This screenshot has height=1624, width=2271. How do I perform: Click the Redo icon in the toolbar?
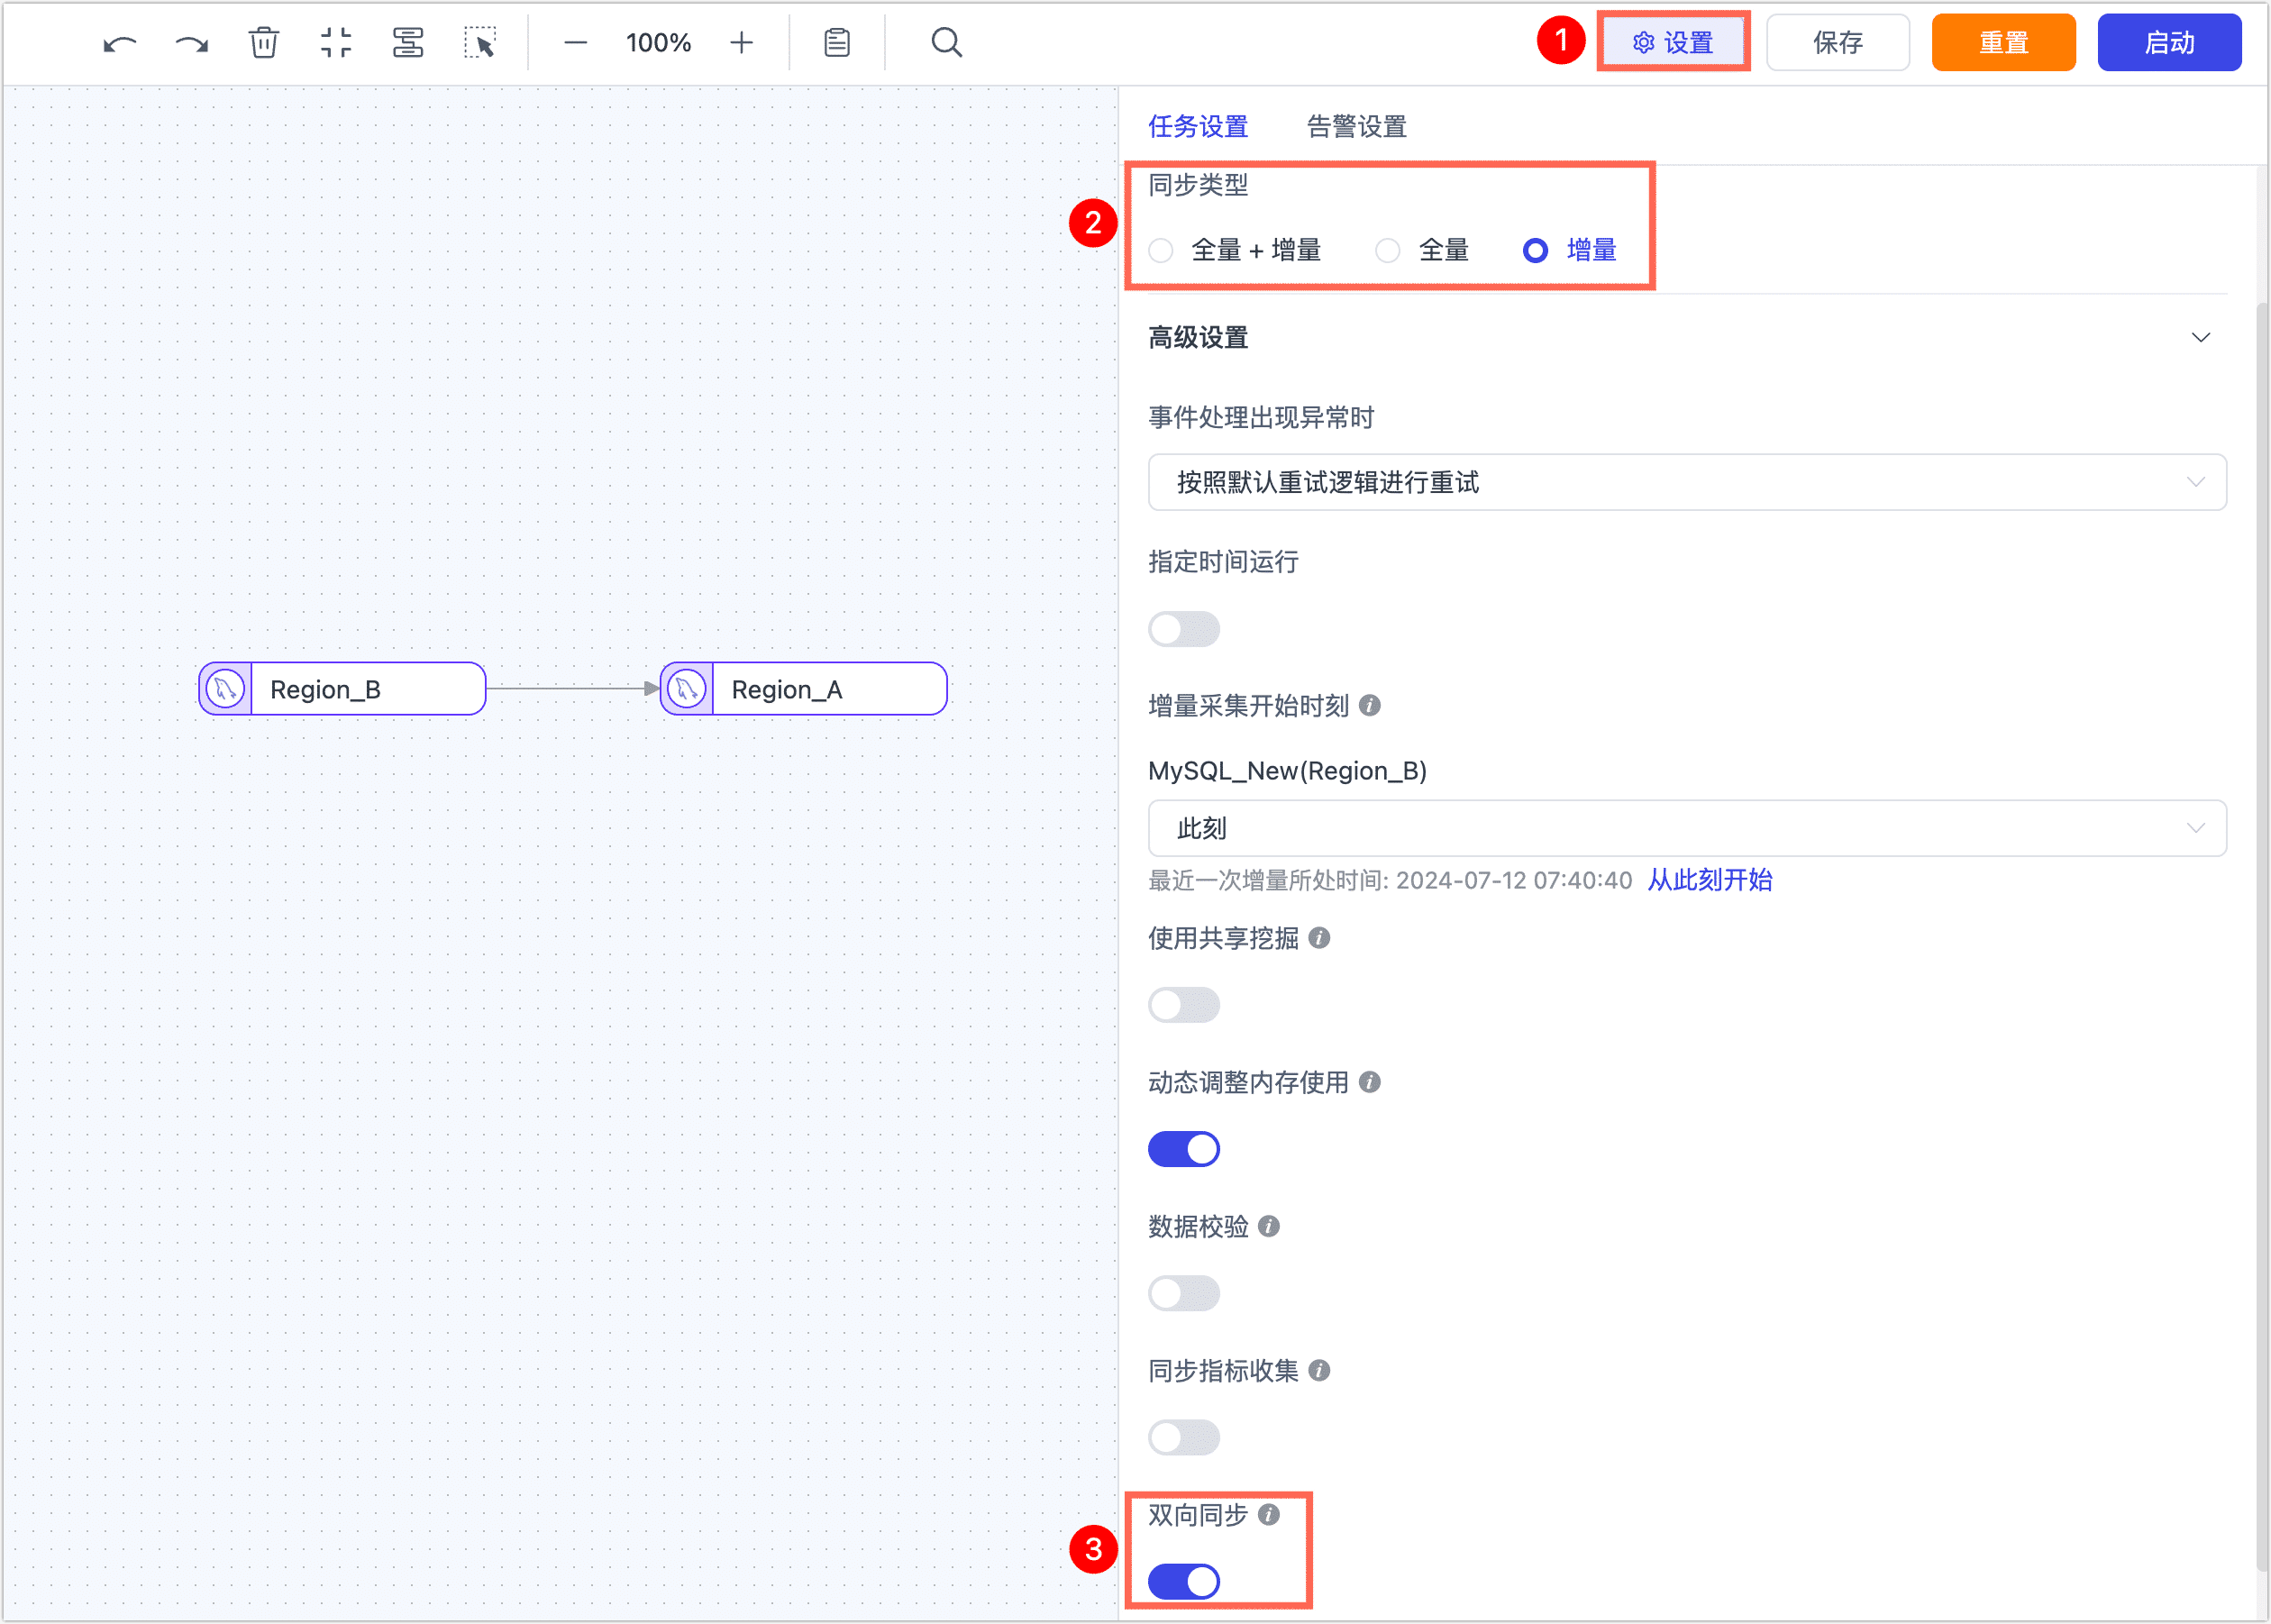(x=190, y=42)
